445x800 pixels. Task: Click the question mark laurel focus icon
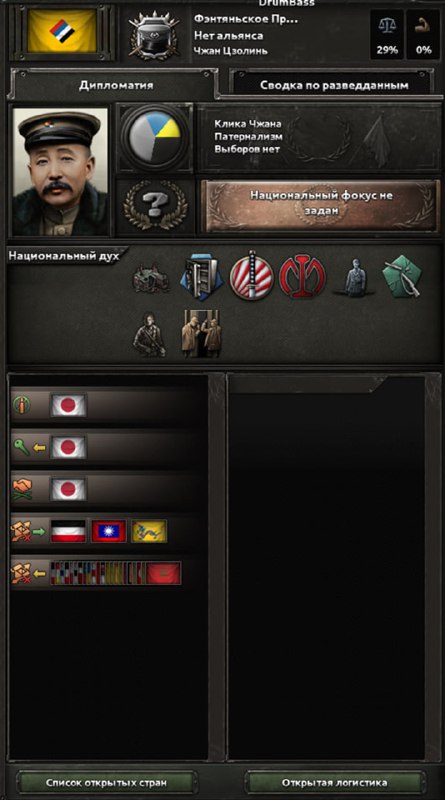tap(156, 206)
